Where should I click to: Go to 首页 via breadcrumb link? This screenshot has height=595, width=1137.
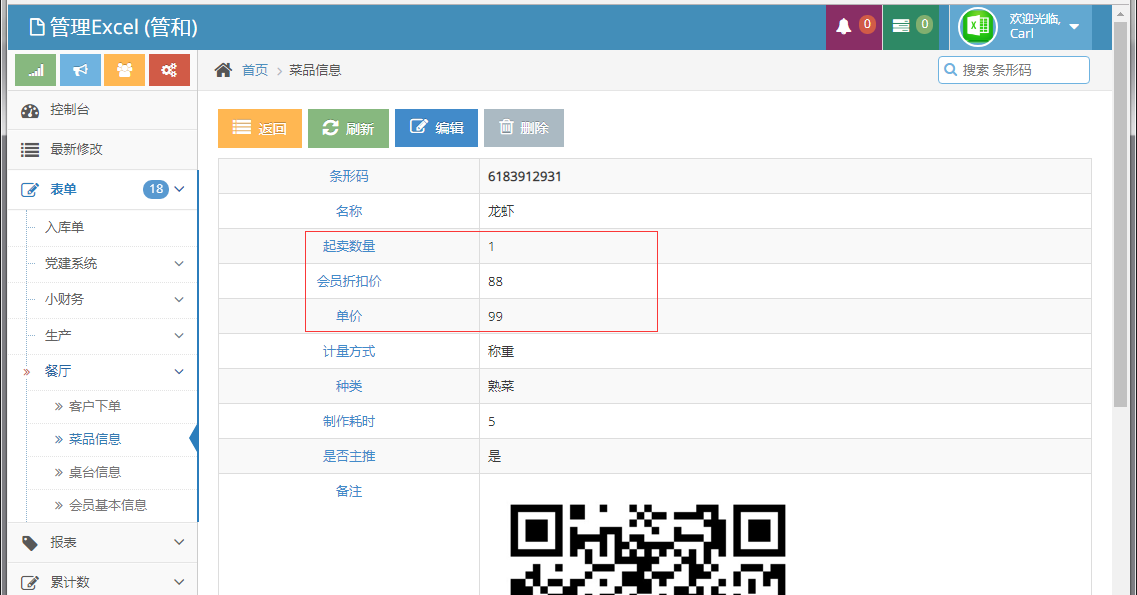point(255,70)
